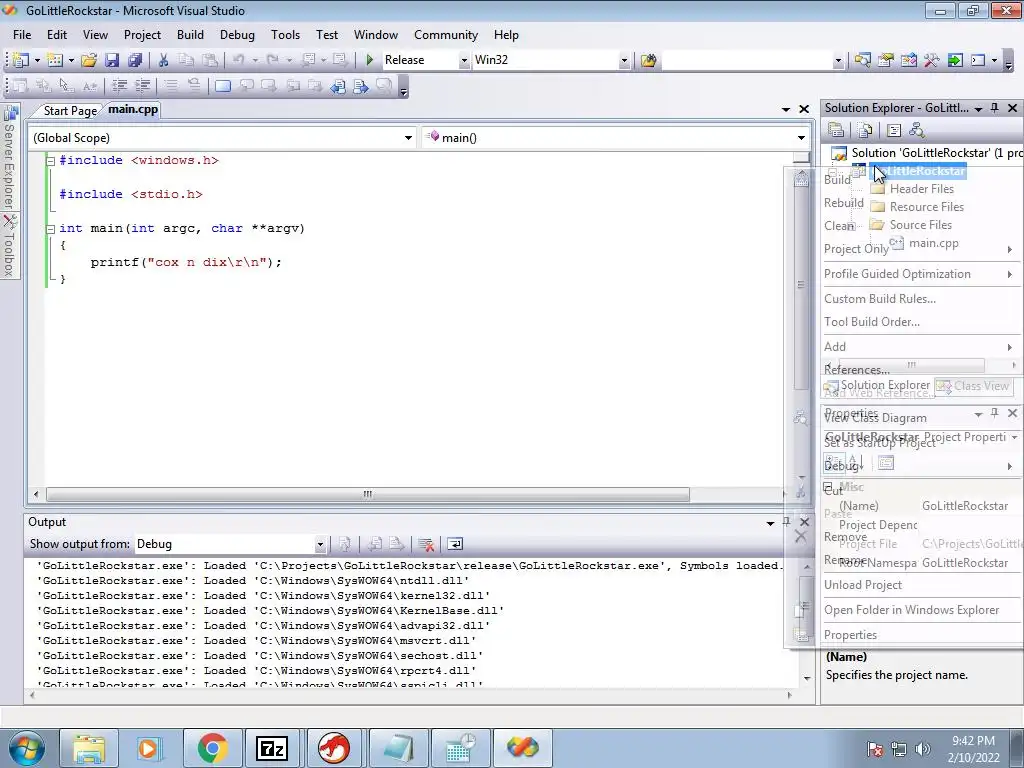Image resolution: width=1024 pixels, height=768 pixels.
Task: Click Show All Files in Solution Explorer
Action: tap(865, 130)
